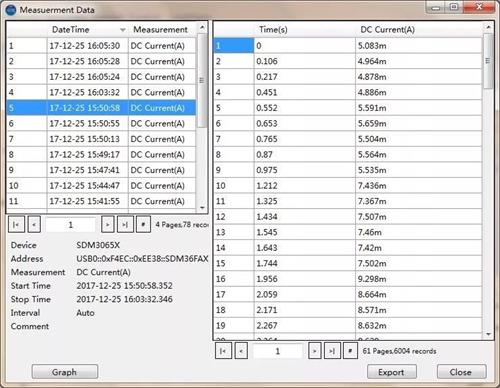Click the Interval value Auto

click(85, 313)
